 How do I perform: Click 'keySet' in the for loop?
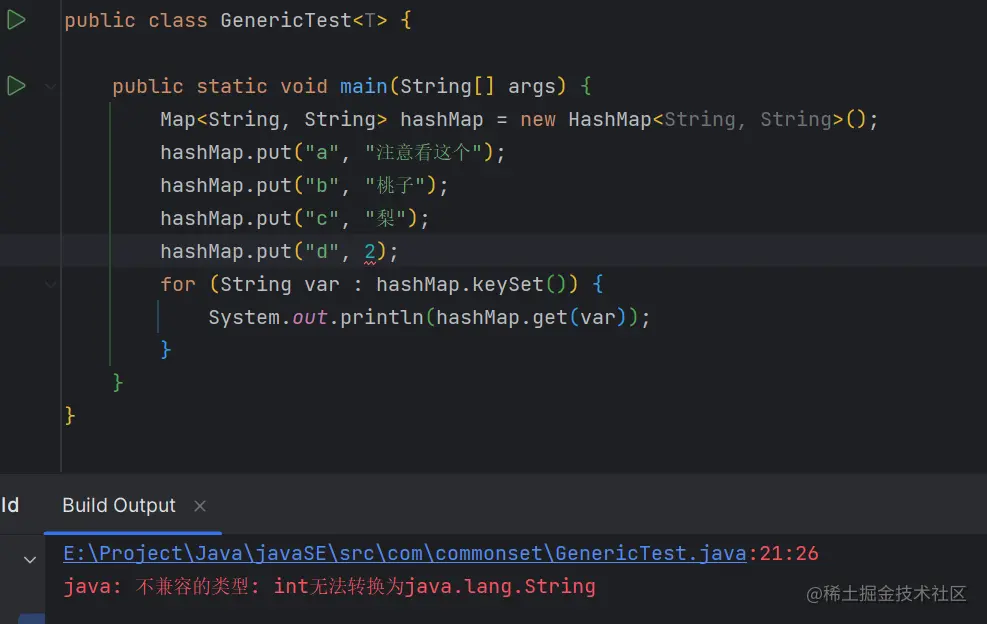coord(507,285)
